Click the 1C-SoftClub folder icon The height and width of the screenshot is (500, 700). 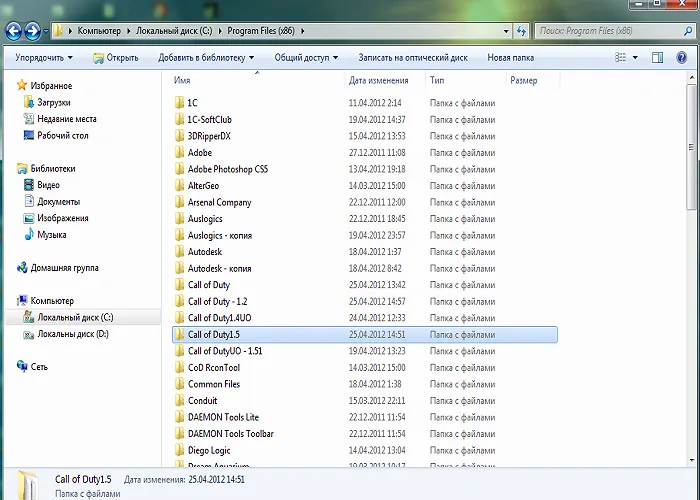(179, 119)
